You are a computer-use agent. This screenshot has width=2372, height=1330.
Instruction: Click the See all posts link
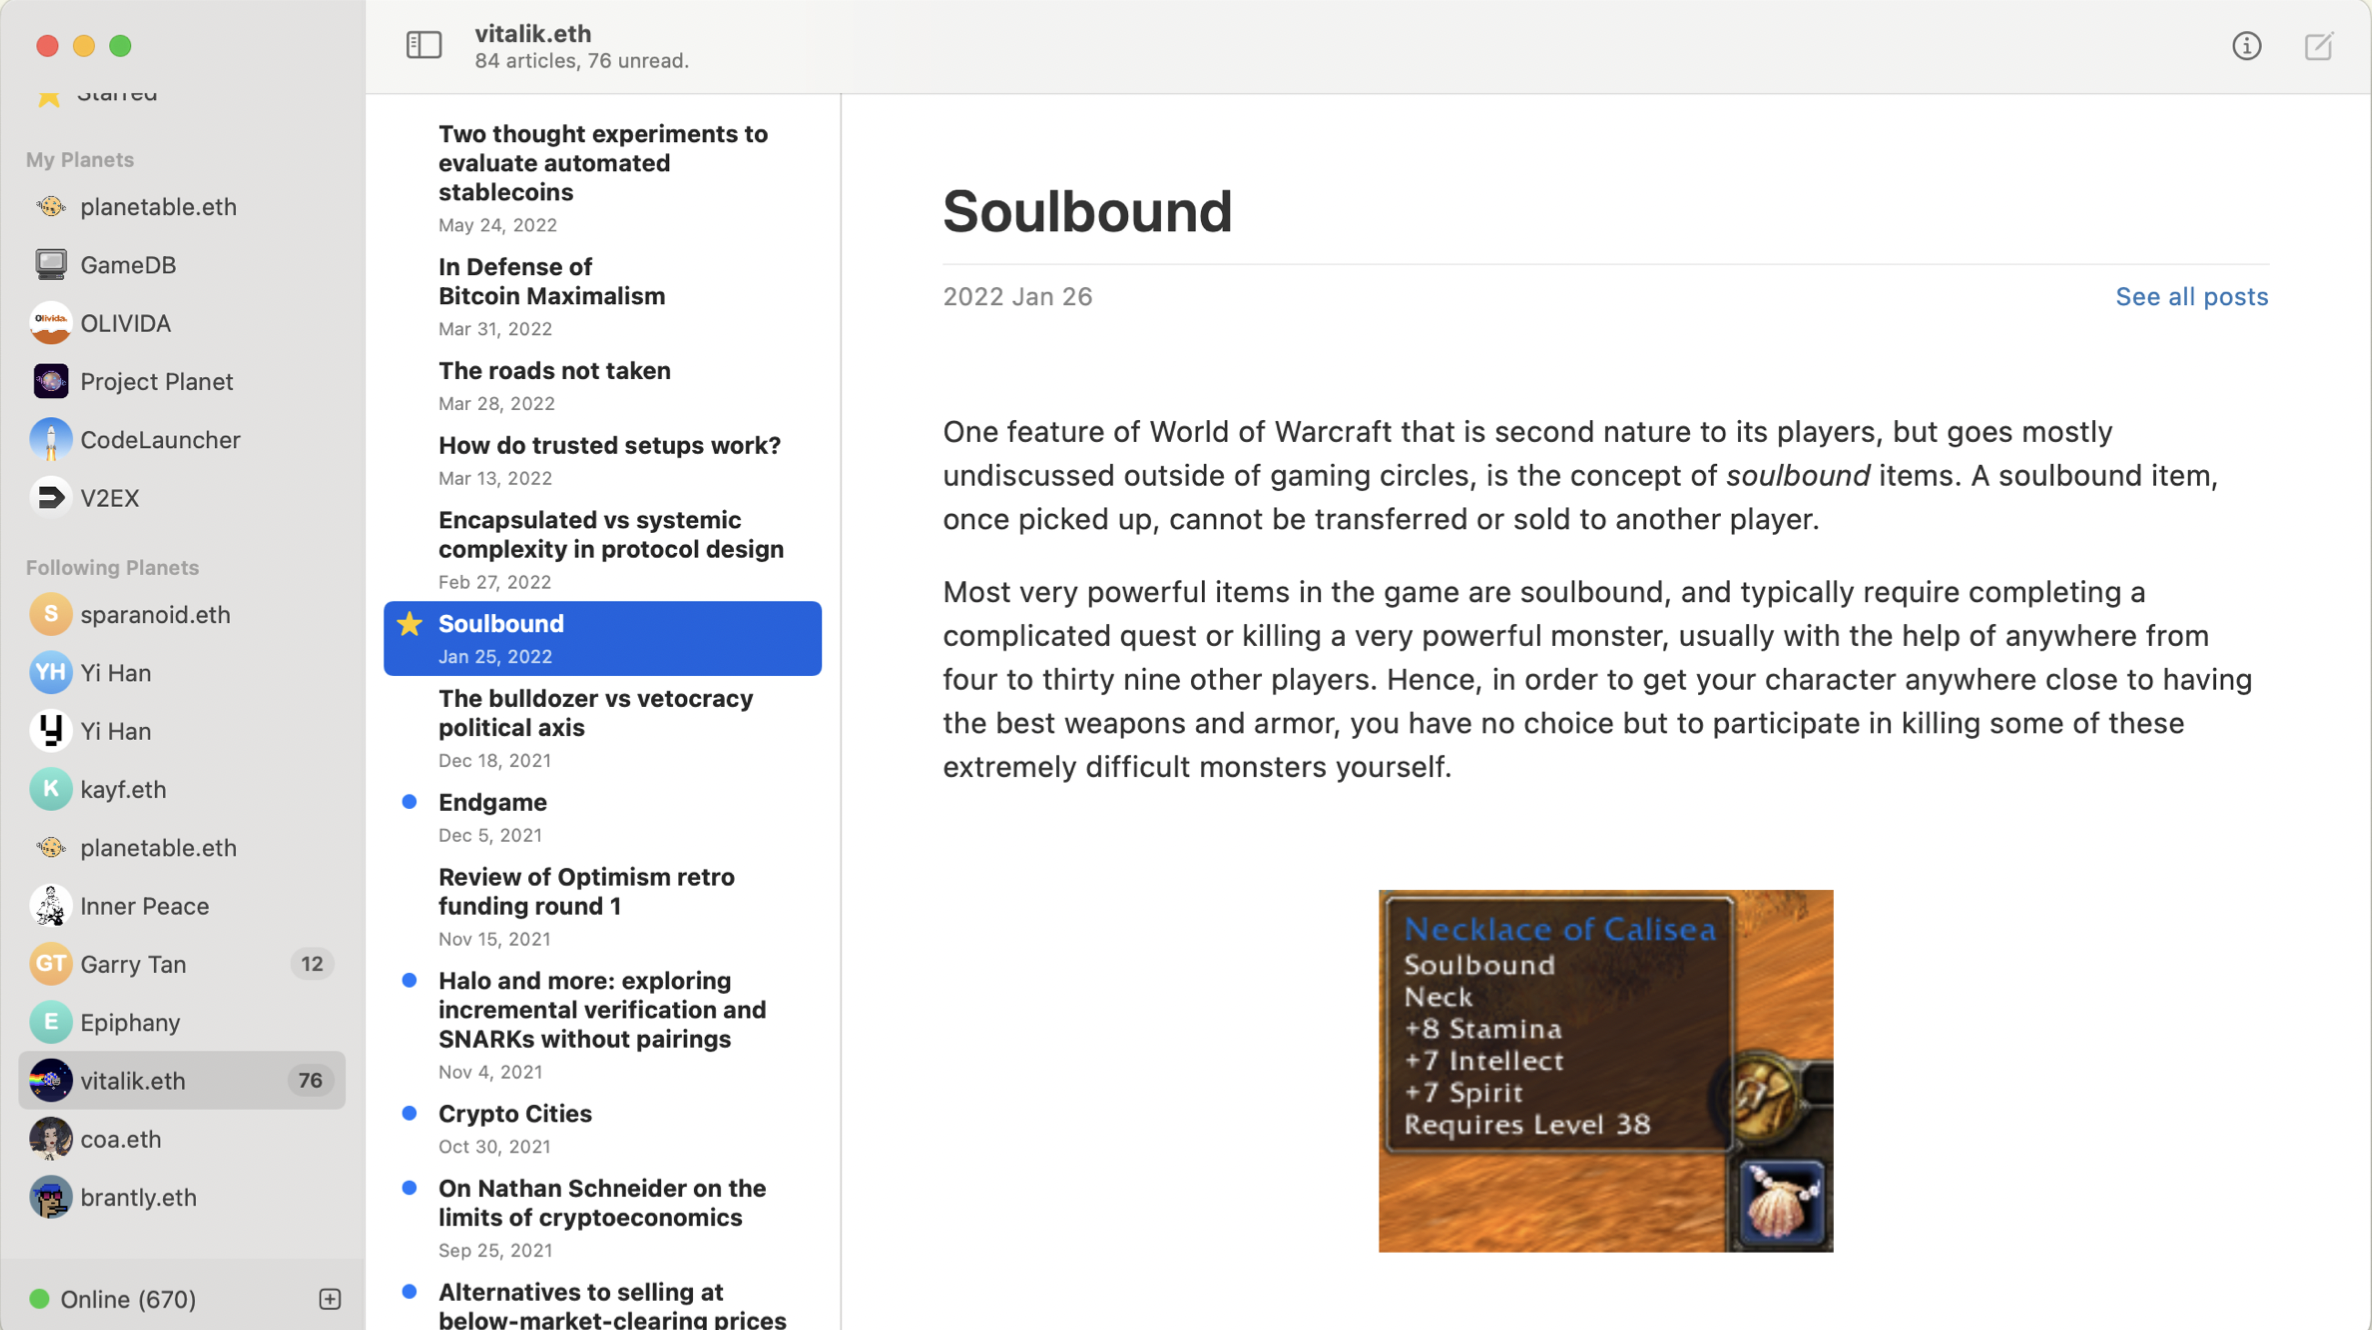(2191, 296)
